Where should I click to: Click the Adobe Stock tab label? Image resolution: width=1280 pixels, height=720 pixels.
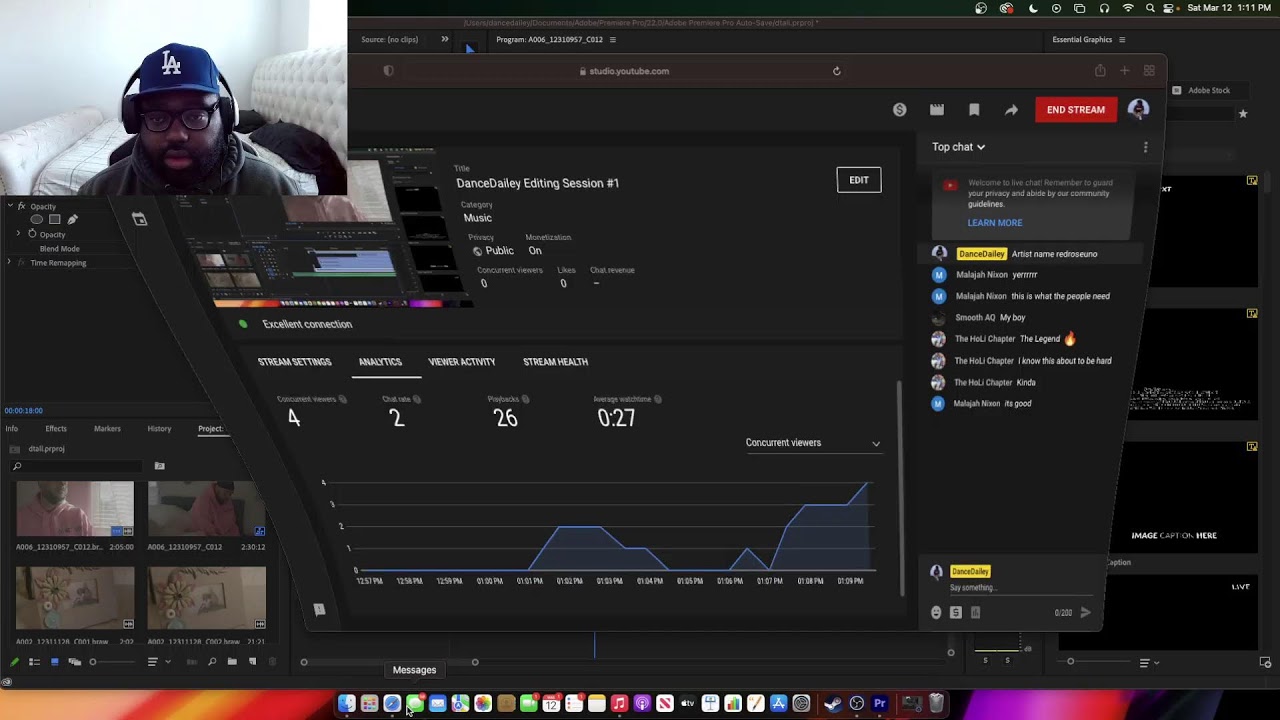click(x=1209, y=90)
